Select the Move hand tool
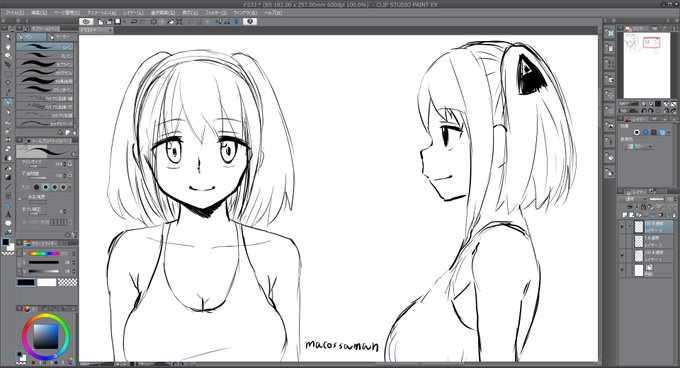680x368 pixels. 8,46
